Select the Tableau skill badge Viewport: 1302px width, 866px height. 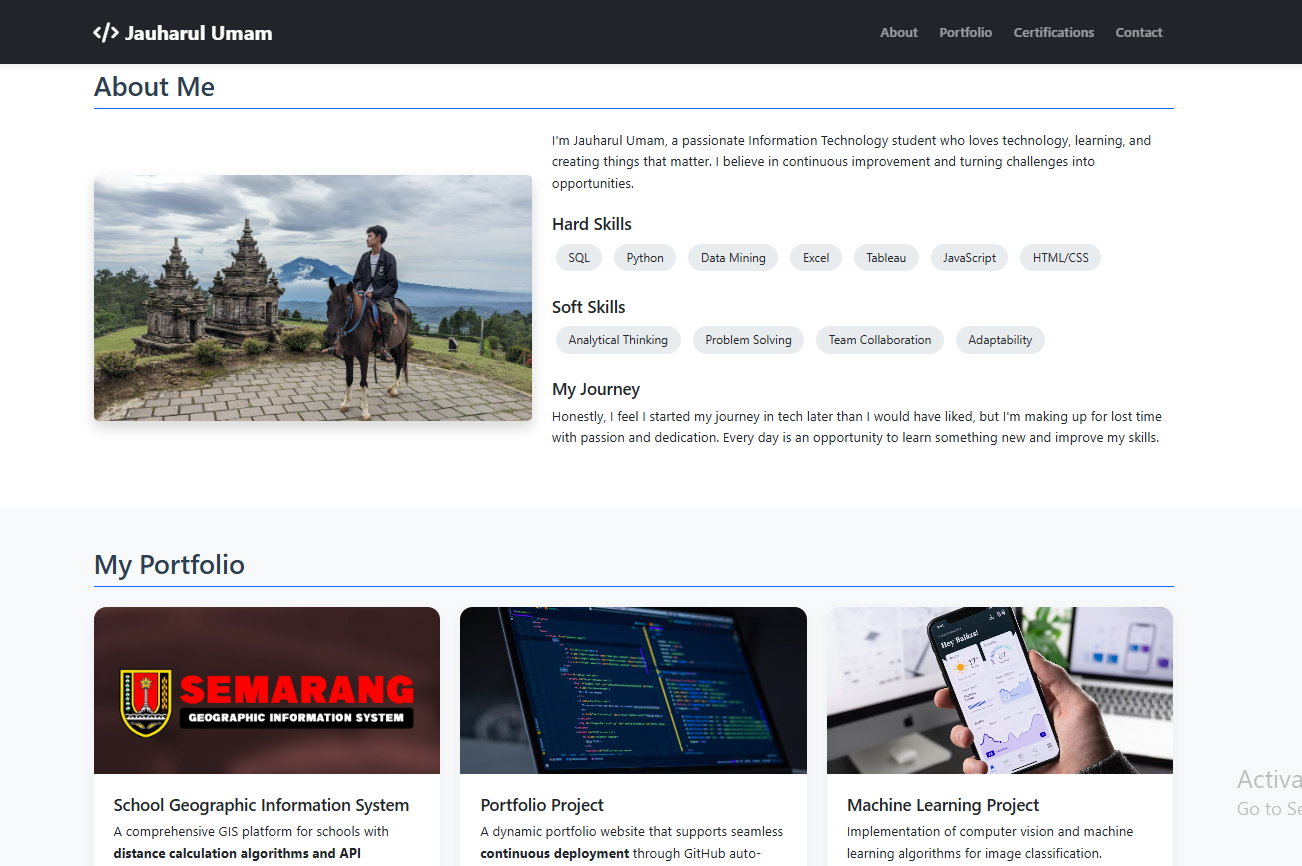pos(886,258)
